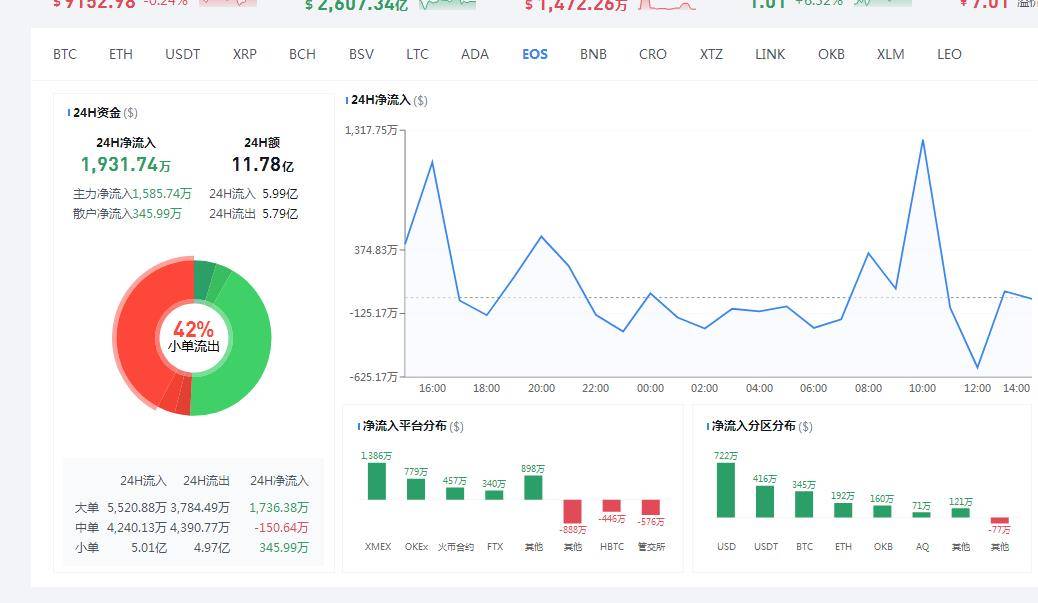Click the 1,931.74万 net inflow value
The height and width of the screenshot is (603, 1038).
126,164
